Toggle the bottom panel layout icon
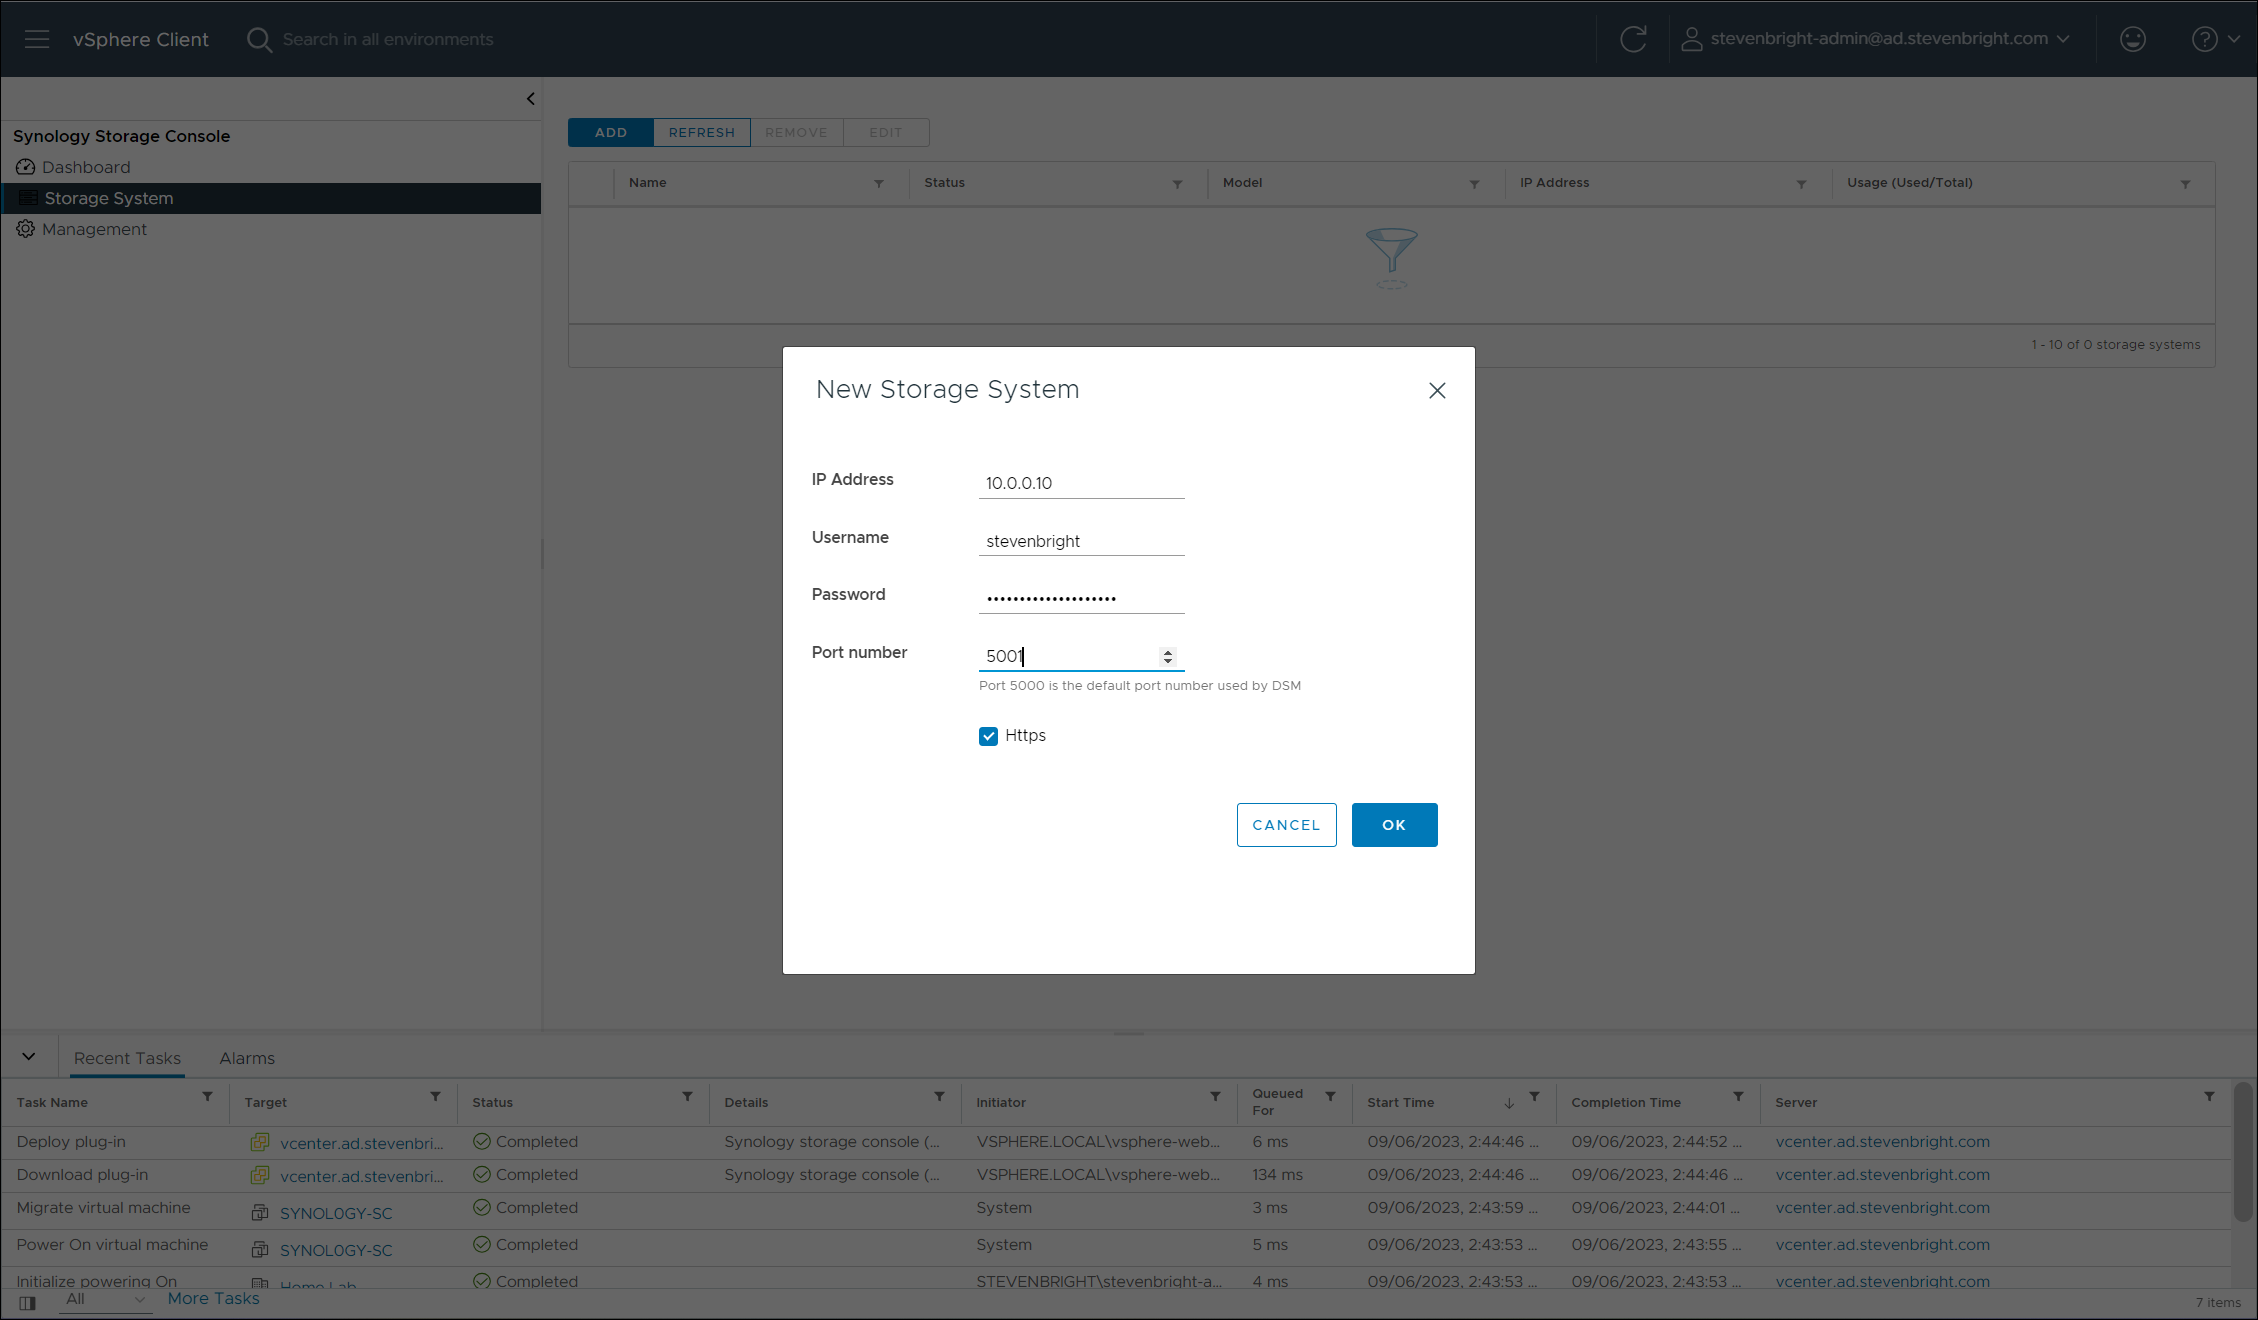 [28, 1303]
